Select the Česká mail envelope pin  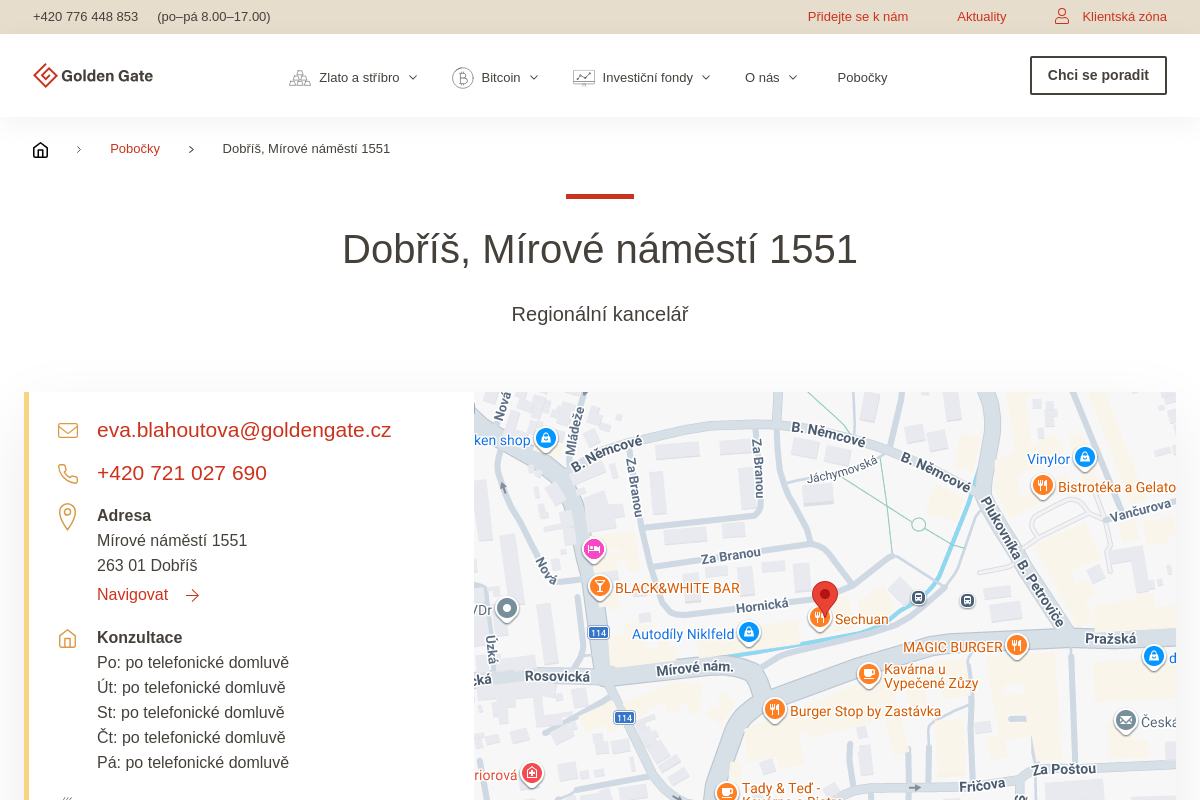click(1126, 720)
